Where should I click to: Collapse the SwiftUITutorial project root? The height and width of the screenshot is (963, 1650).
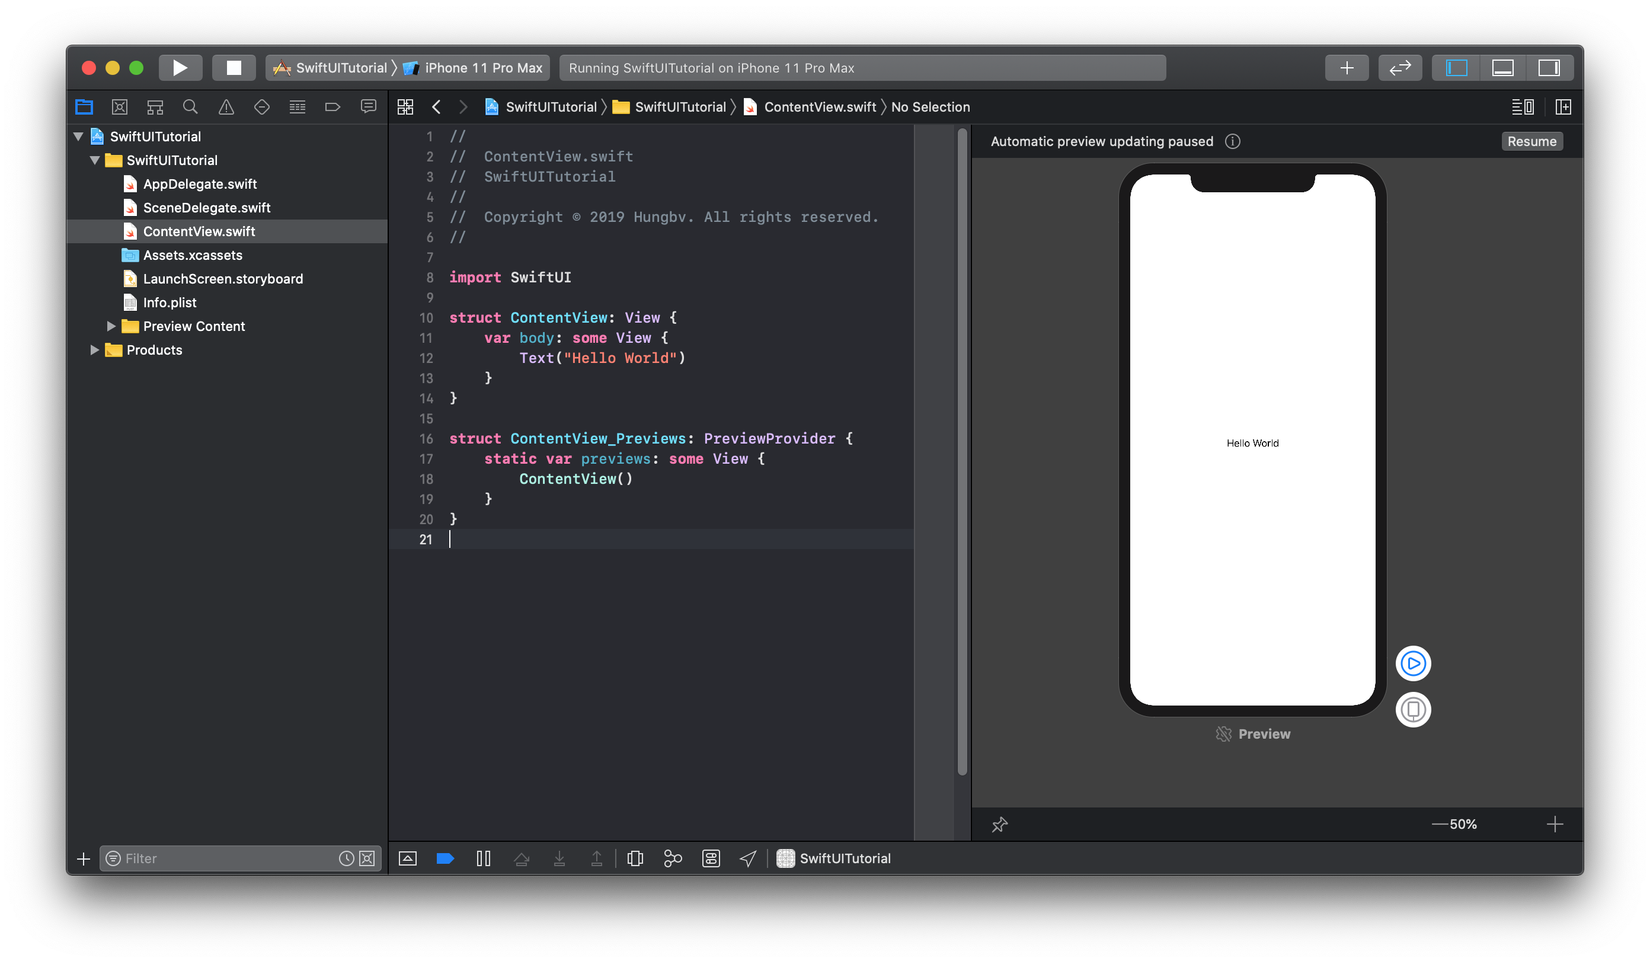(x=78, y=136)
